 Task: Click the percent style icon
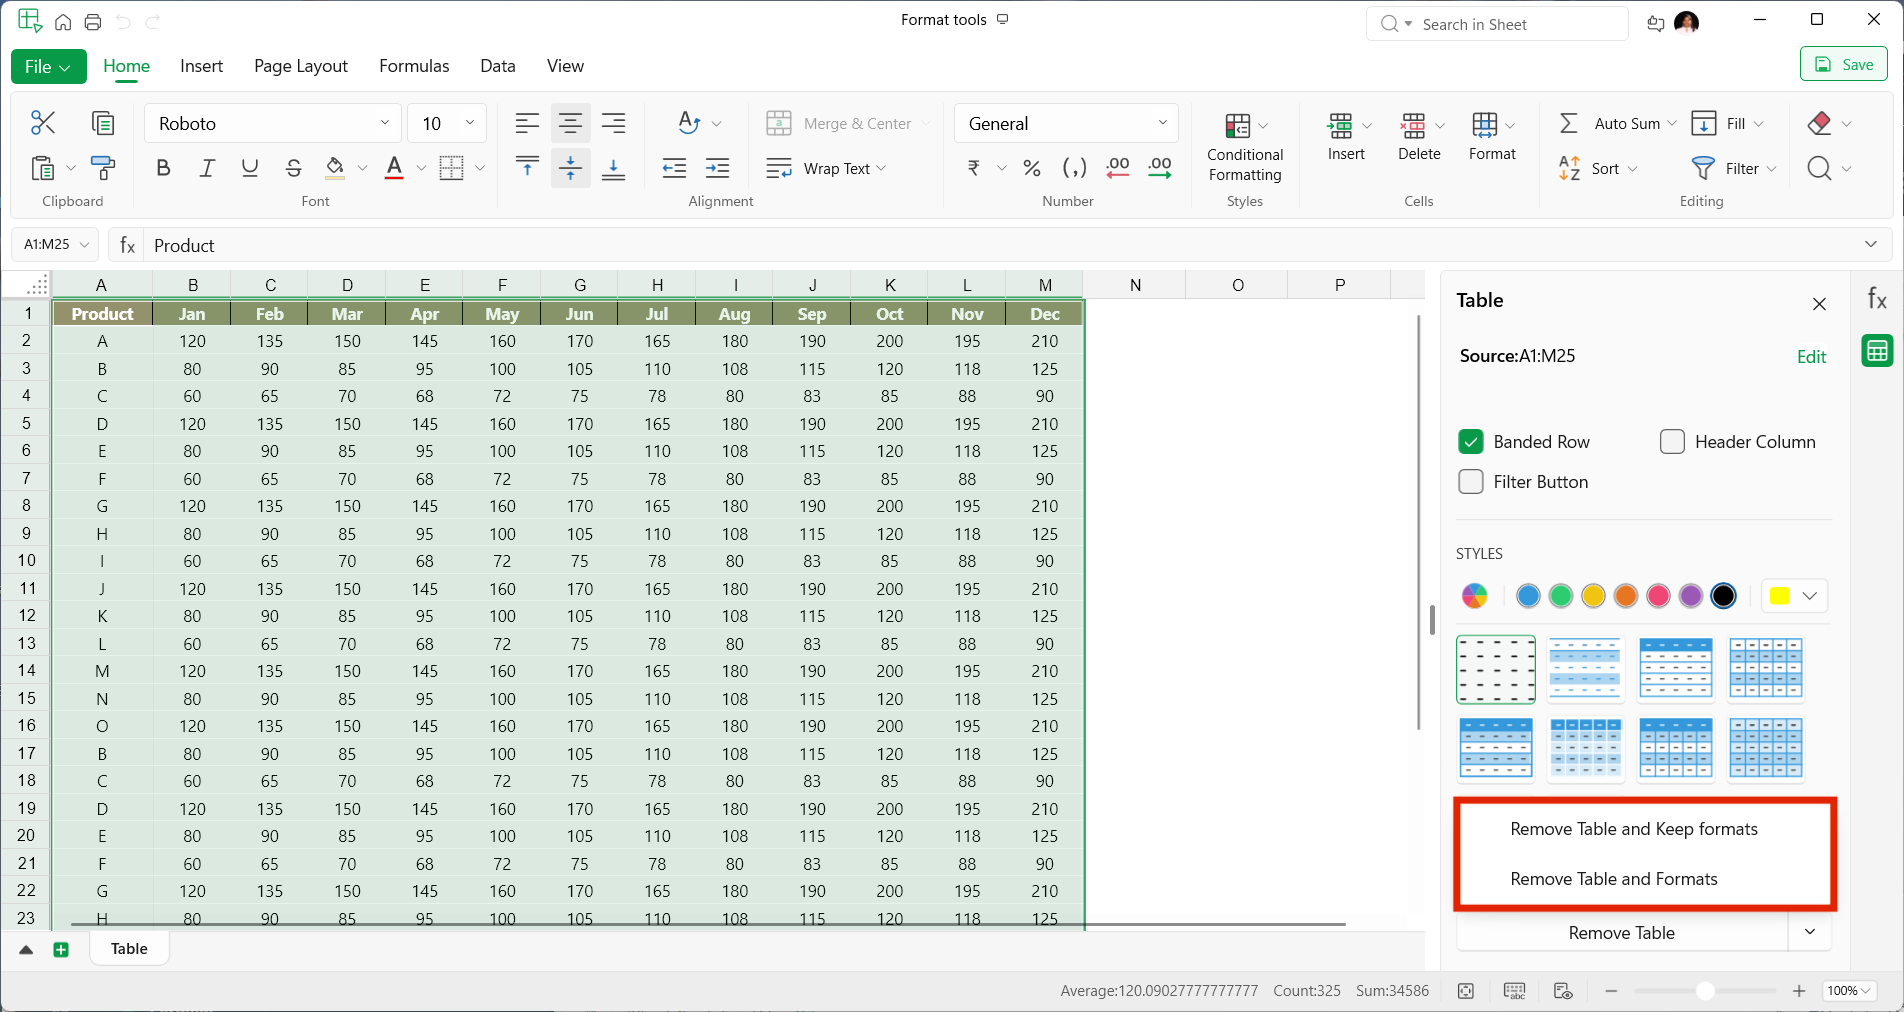(1032, 168)
